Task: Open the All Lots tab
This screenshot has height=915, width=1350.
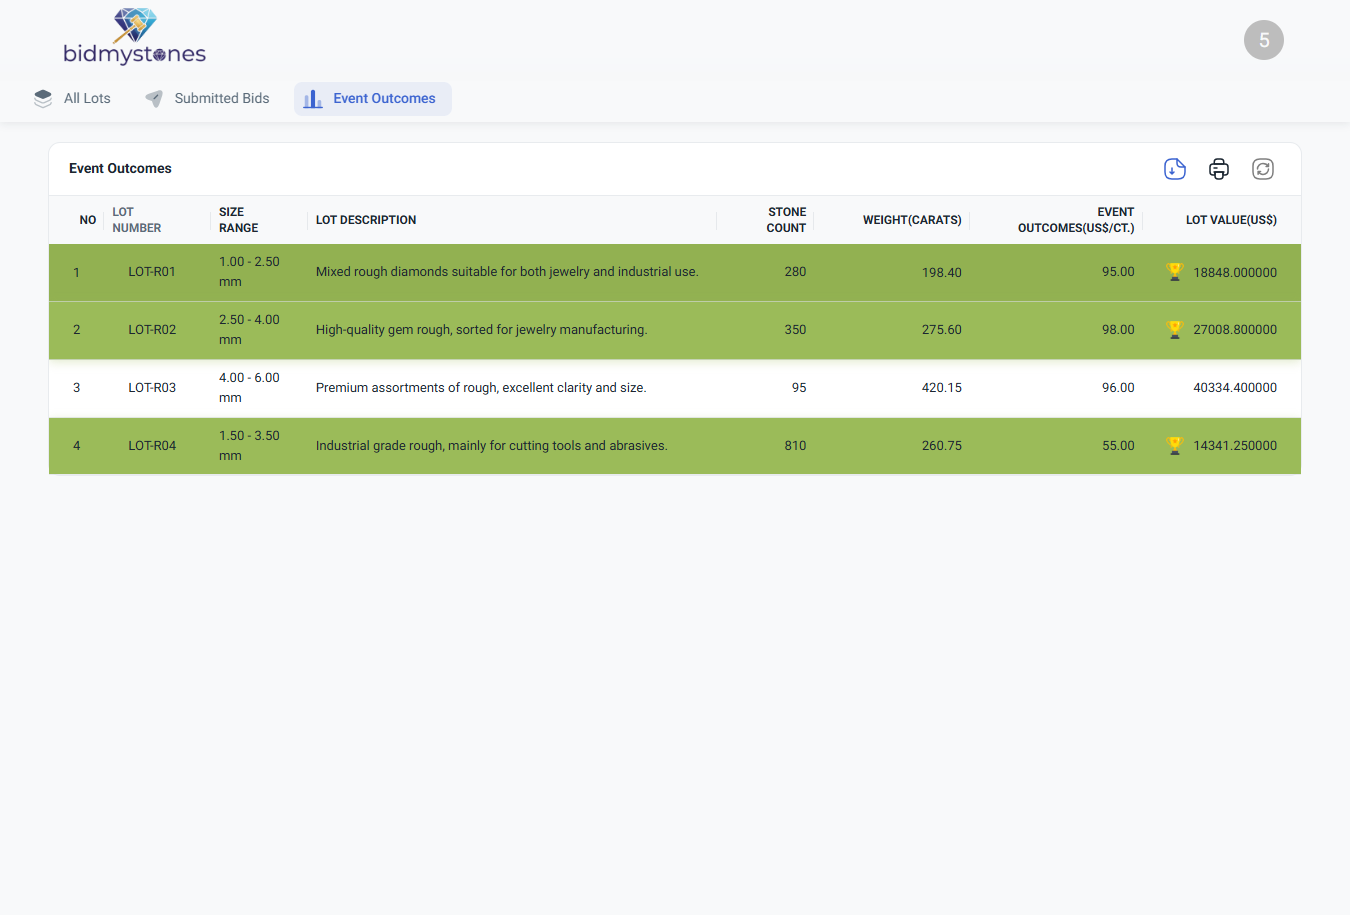Action: [x=72, y=98]
